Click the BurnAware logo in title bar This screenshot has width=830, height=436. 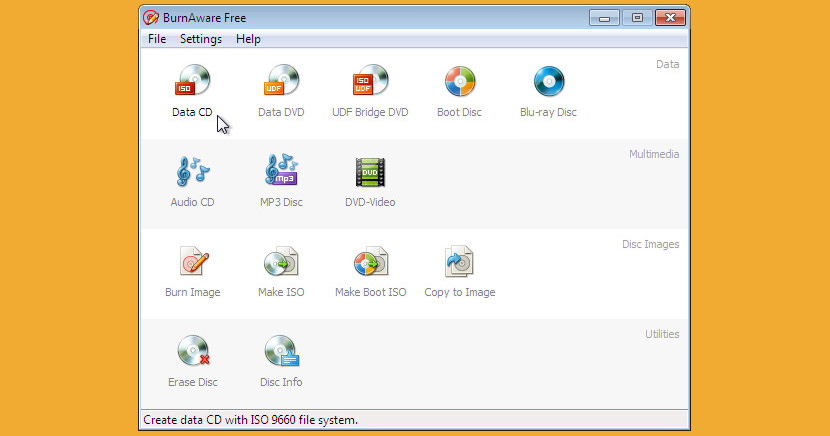click(151, 17)
